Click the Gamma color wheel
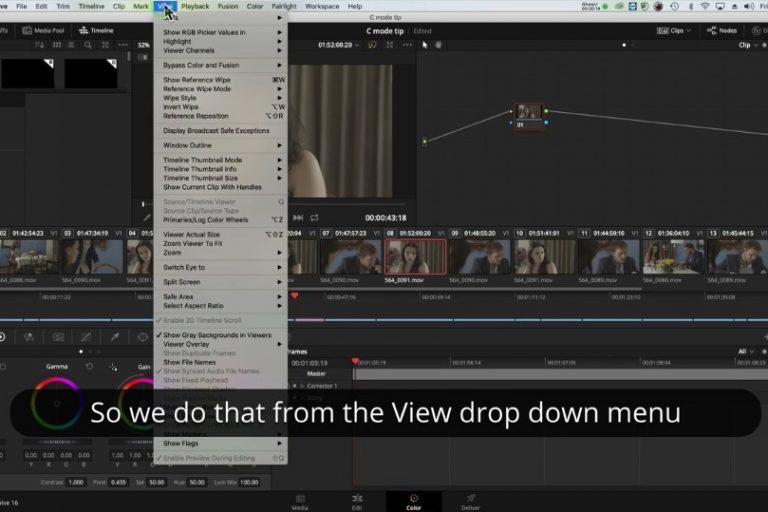This screenshot has height=512, width=768. (57, 404)
